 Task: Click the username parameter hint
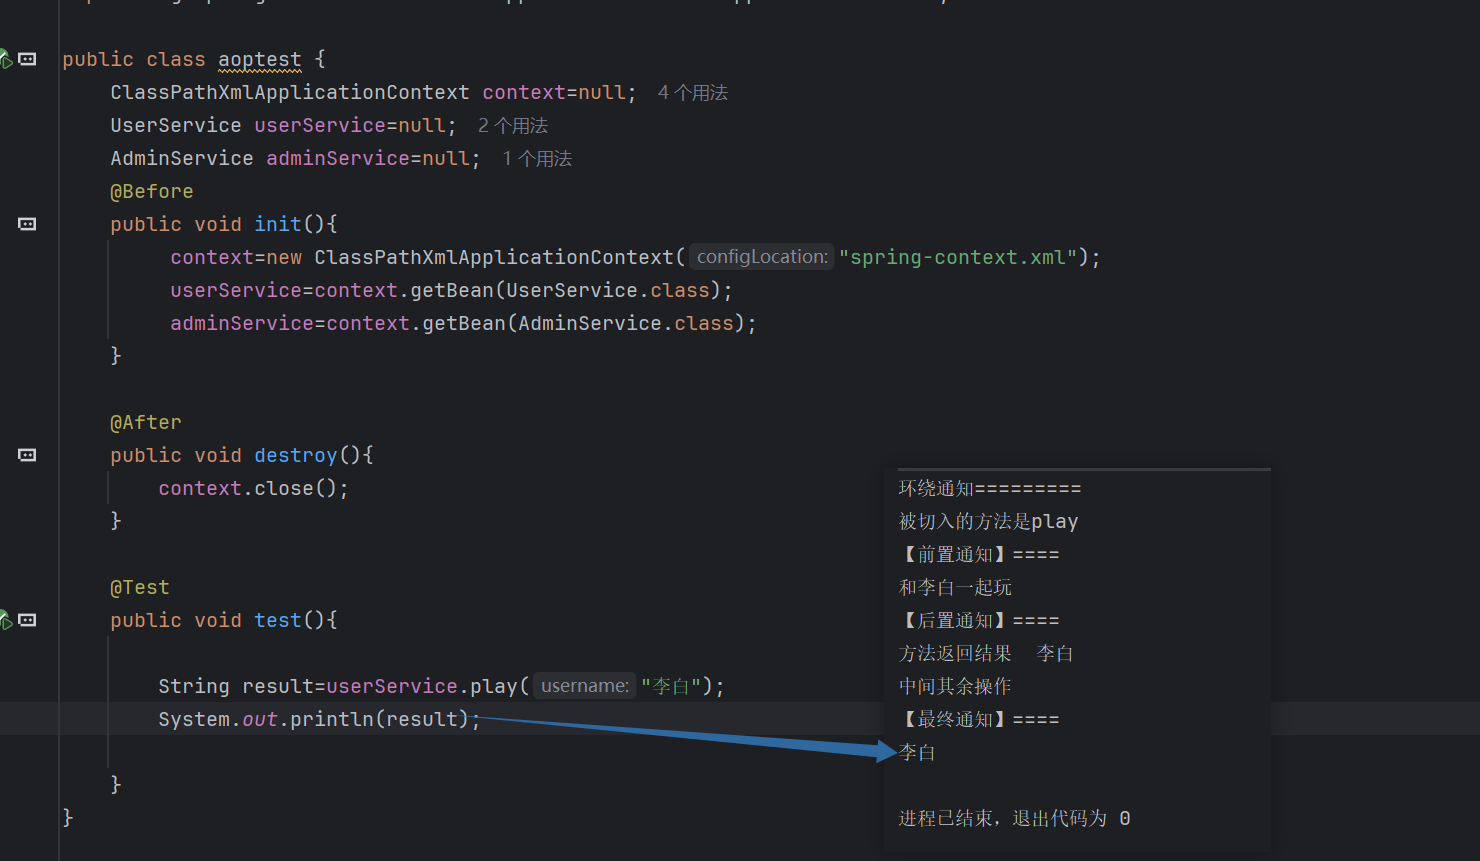(x=585, y=686)
